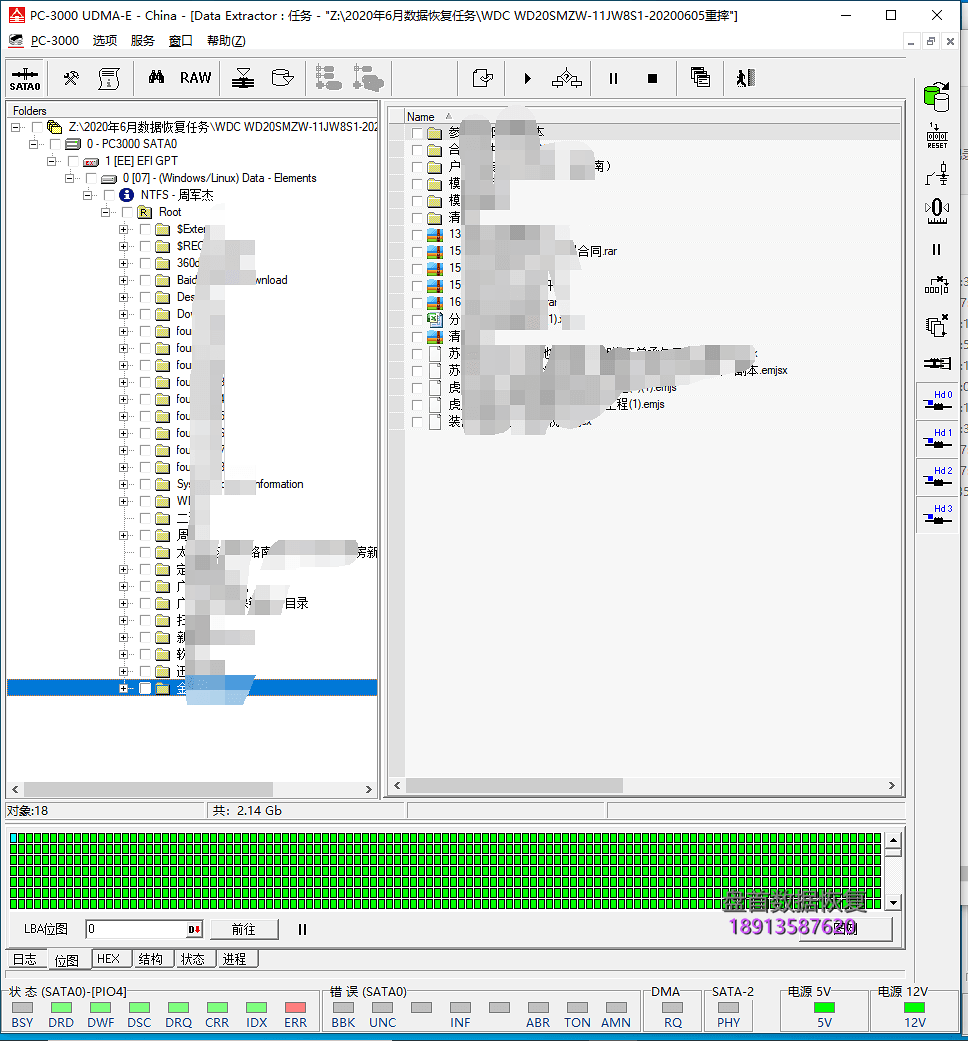Collapse the PC3000 SATA0 node

33,144
